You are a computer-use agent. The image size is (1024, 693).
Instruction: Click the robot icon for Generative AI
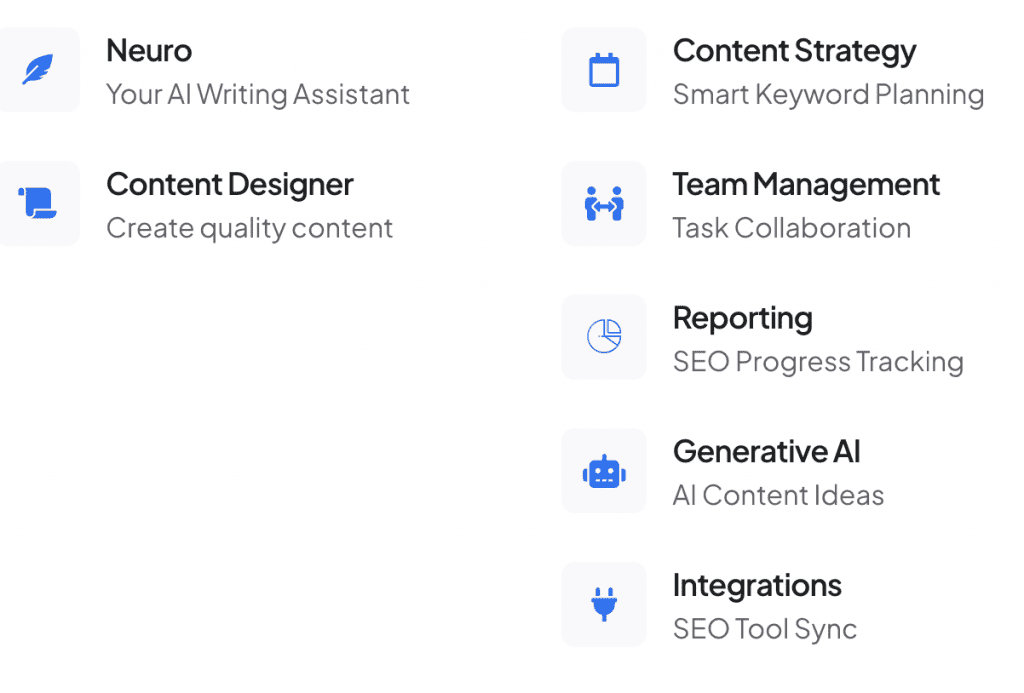pyautogui.click(x=603, y=471)
